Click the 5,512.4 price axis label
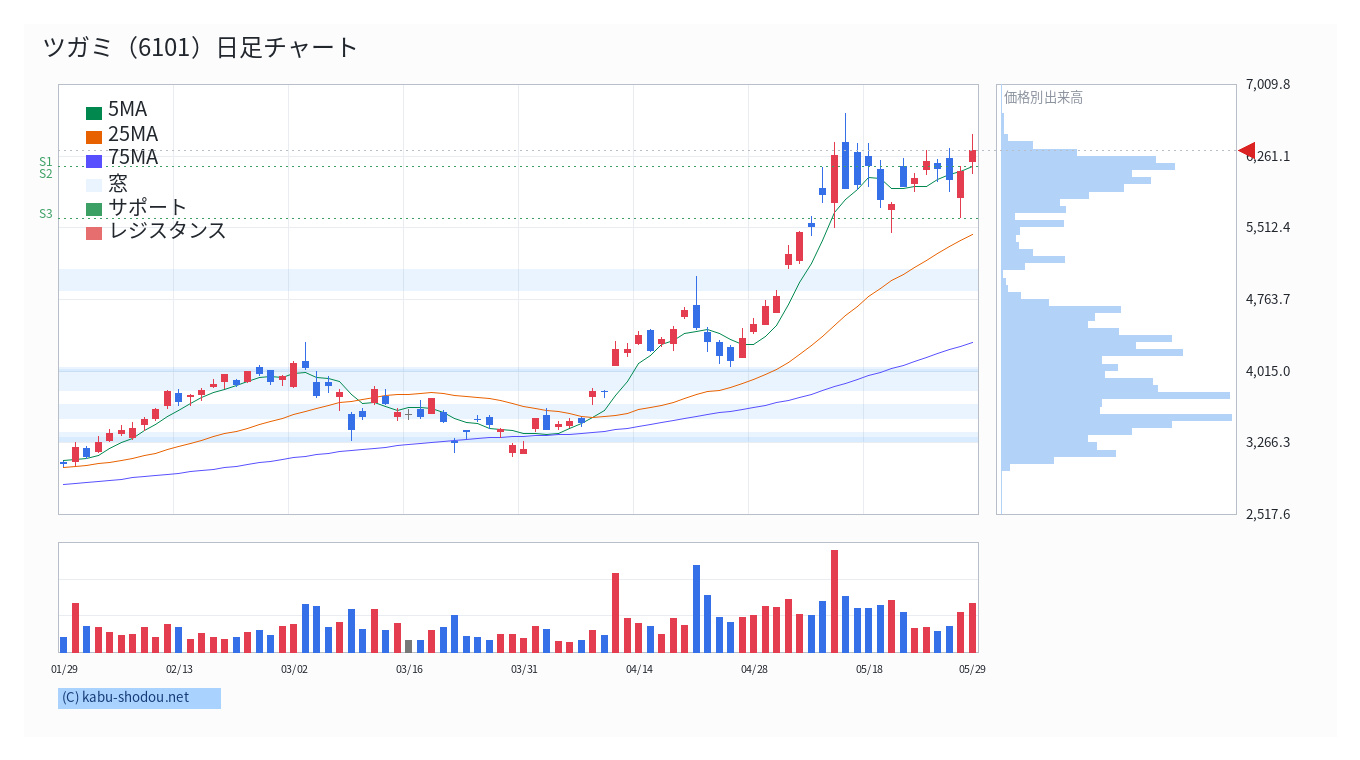Viewport: 1360px width, 760px height. click(x=1268, y=227)
